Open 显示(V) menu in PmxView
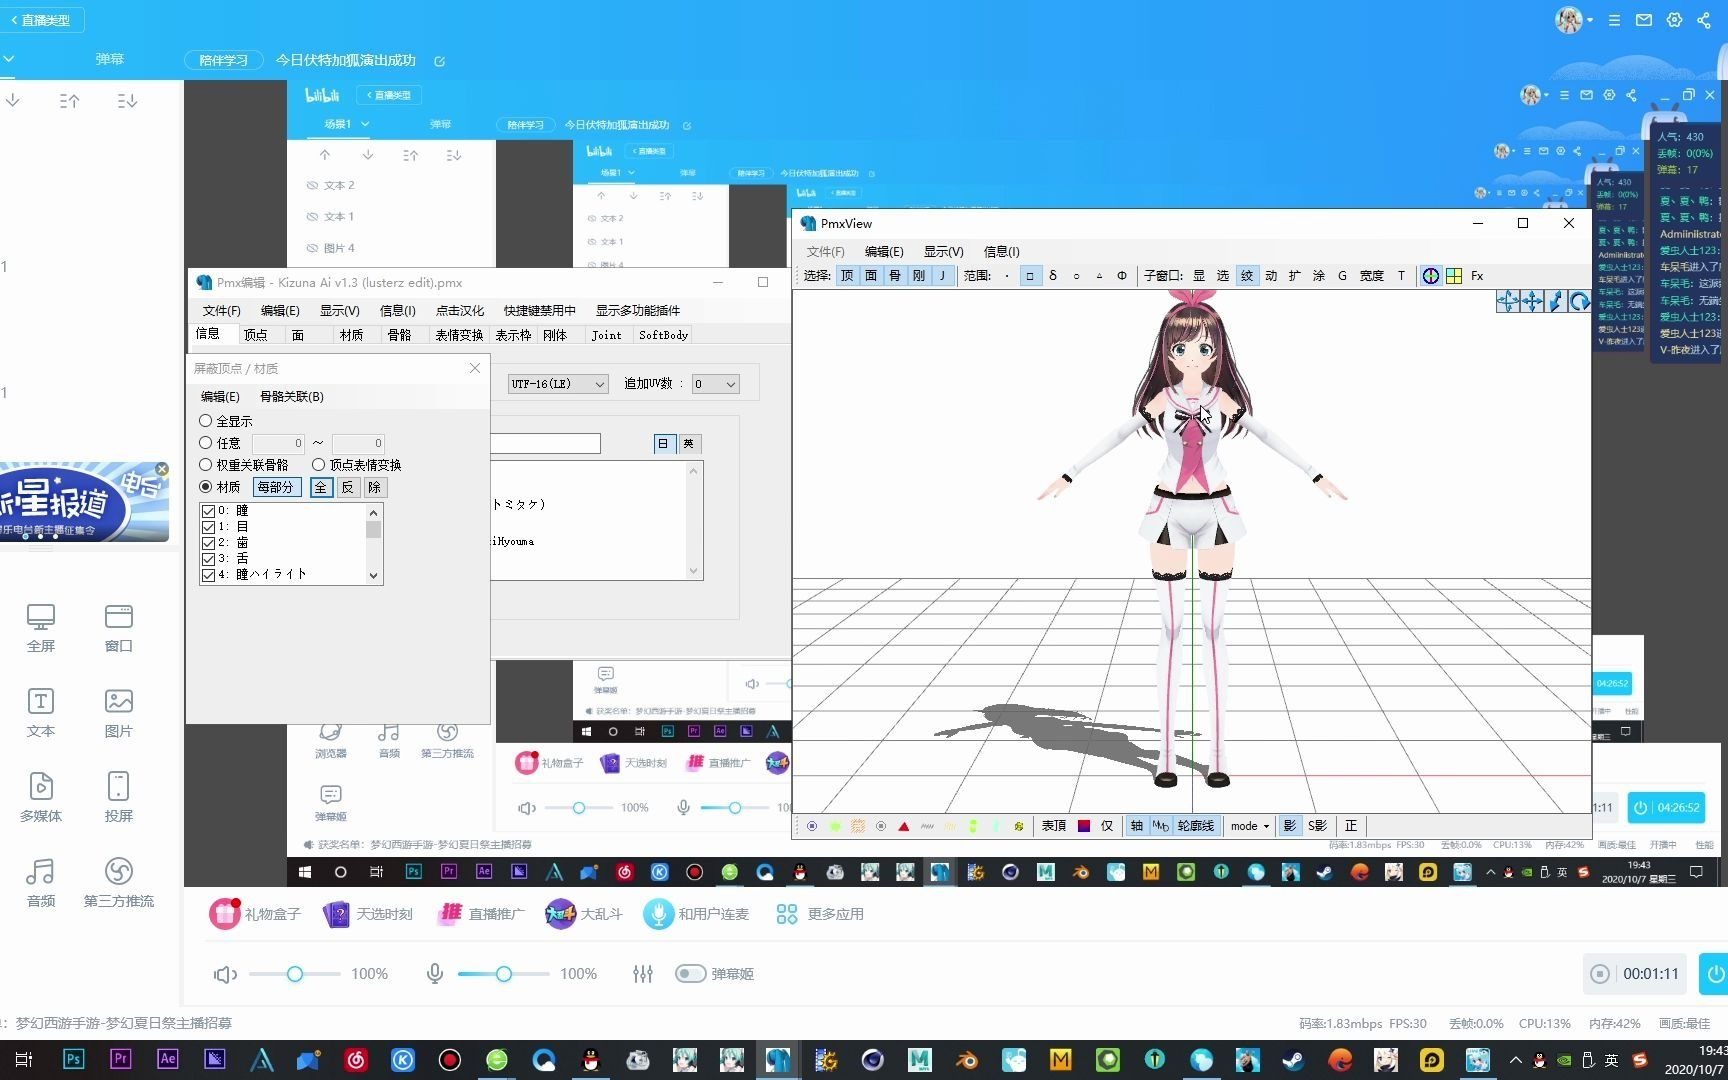 pyautogui.click(x=943, y=252)
